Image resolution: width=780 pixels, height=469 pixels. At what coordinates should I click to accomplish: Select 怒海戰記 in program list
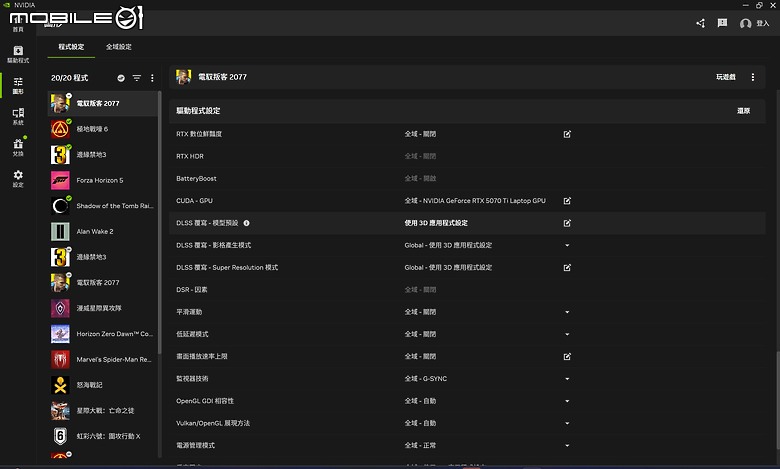click(102, 385)
